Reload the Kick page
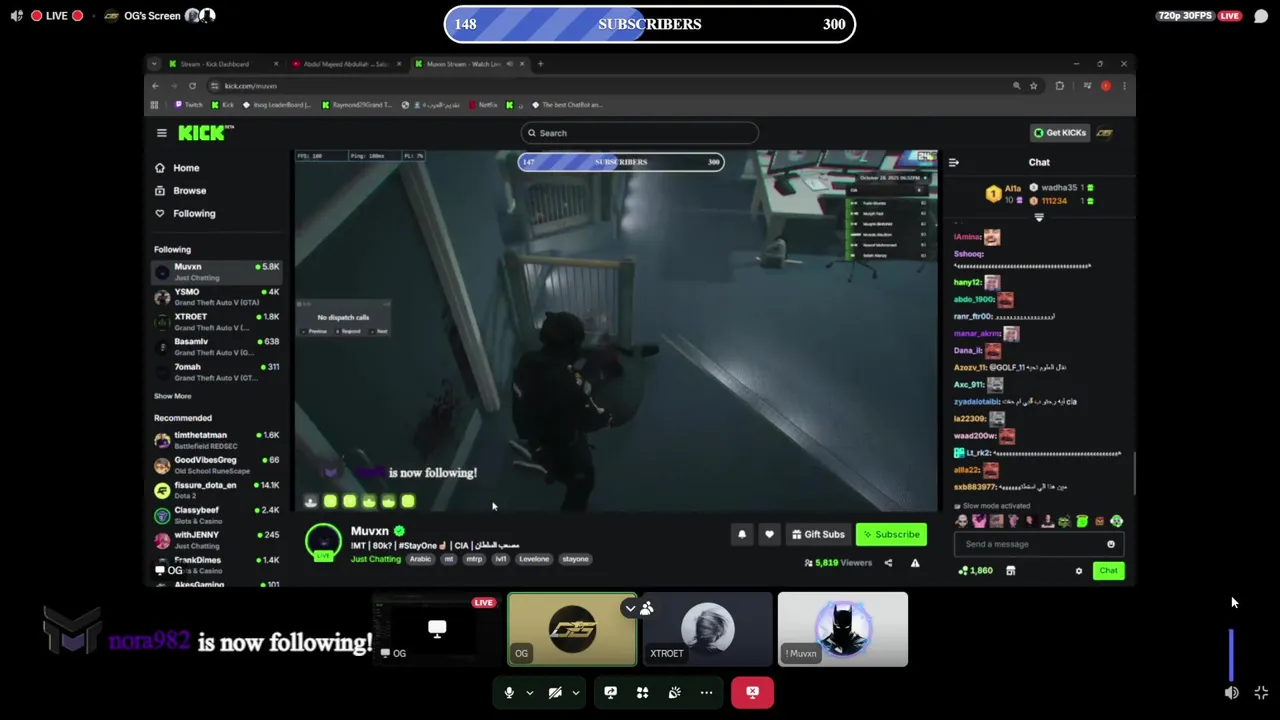Image resolution: width=1280 pixels, height=720 pixels. pos(192,86)
